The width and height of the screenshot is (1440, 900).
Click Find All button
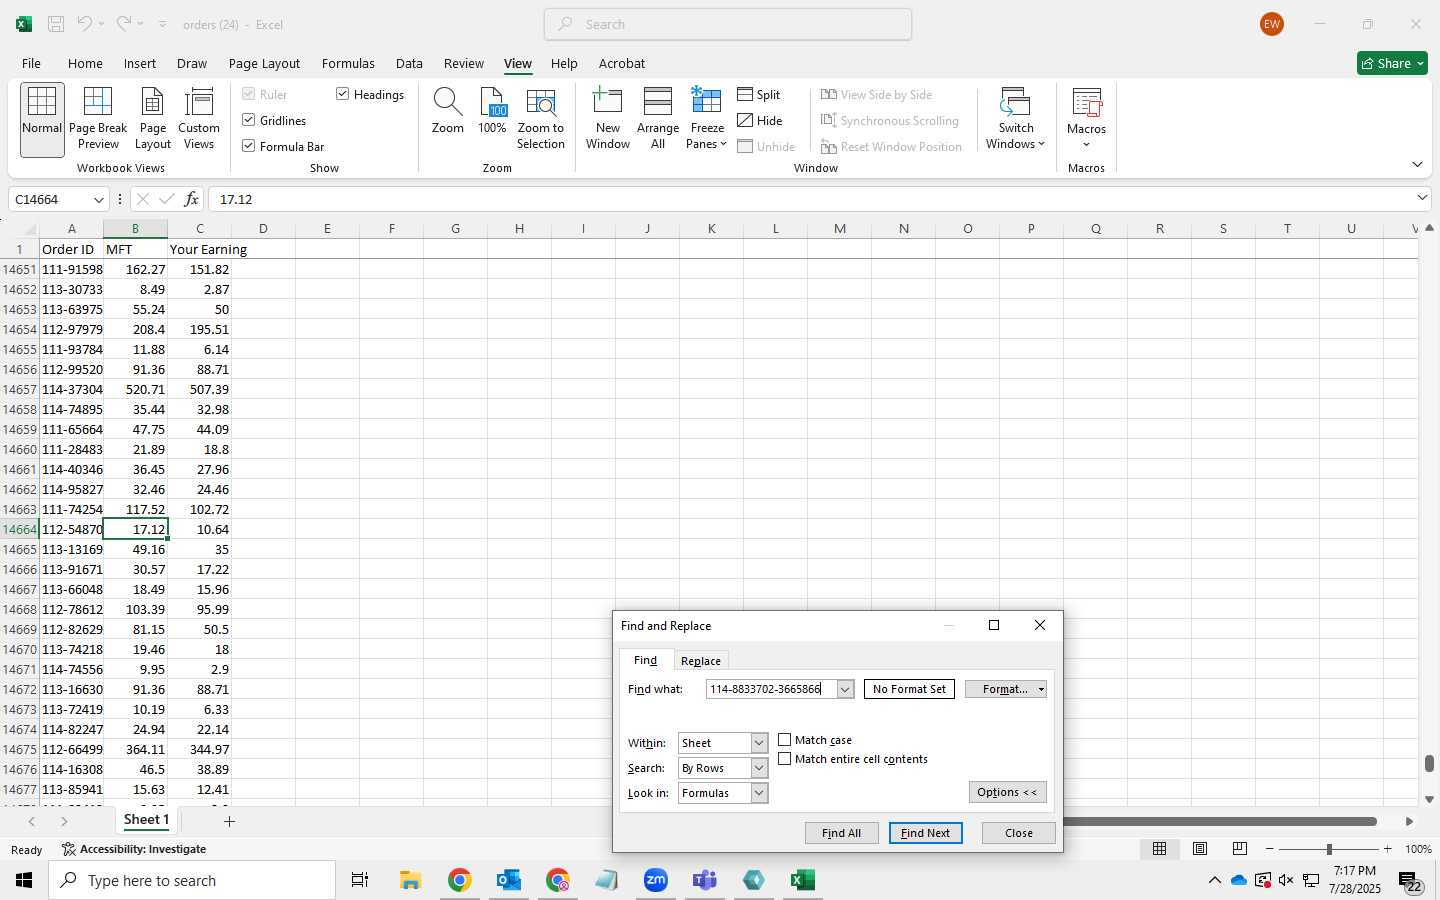pyautogui.click(x=841, y=833)
